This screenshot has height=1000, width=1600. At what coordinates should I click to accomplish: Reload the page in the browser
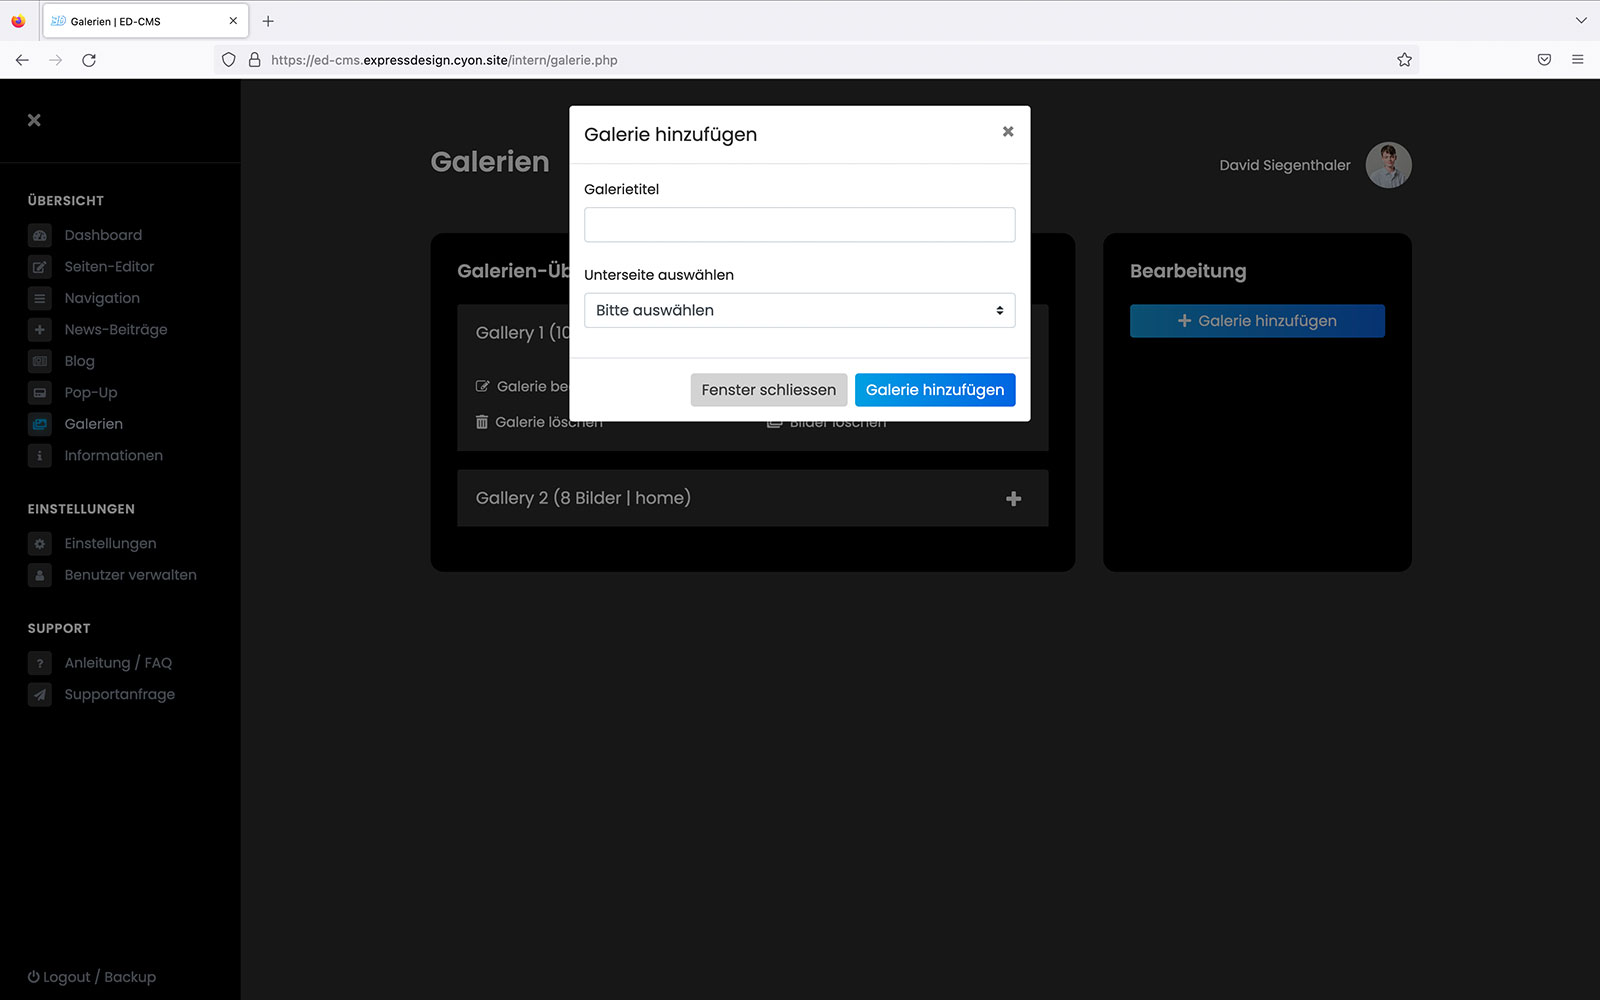pos(89,60)
